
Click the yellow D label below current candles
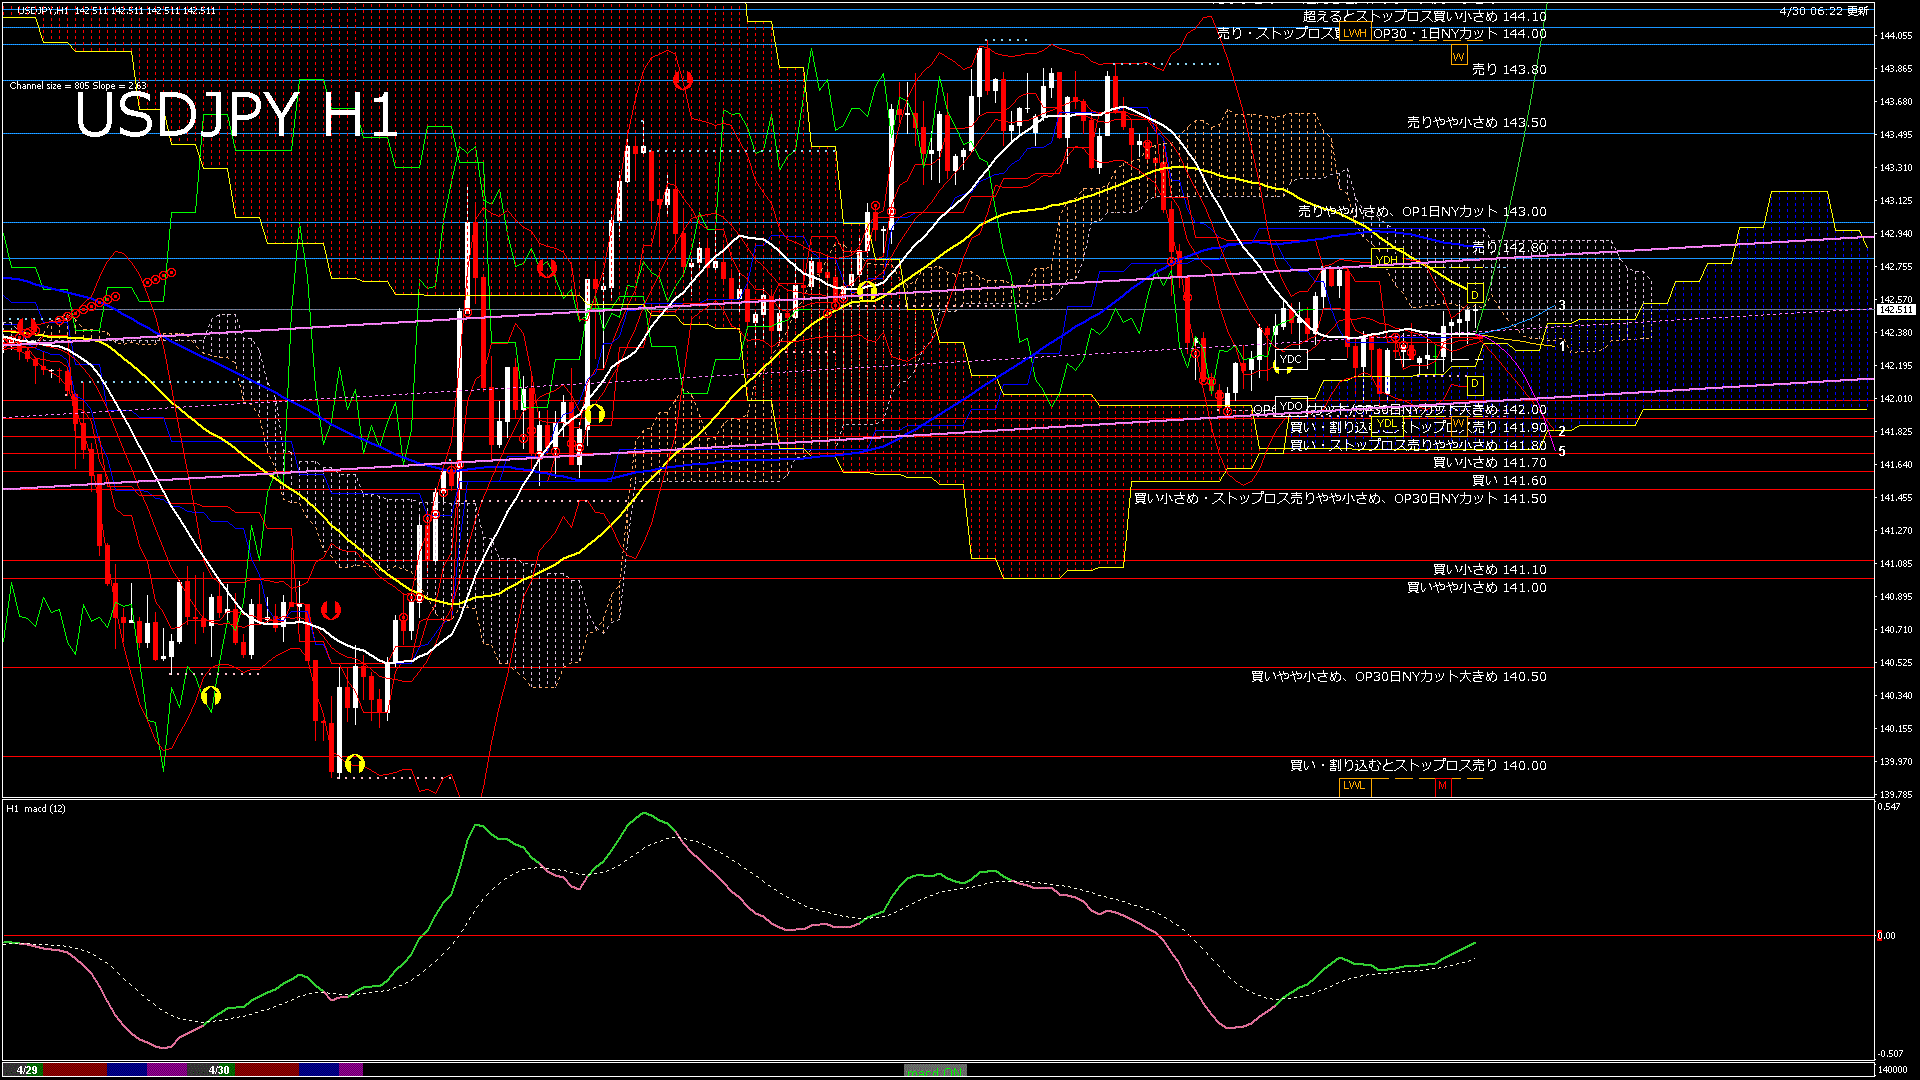tap(1474, 384)
